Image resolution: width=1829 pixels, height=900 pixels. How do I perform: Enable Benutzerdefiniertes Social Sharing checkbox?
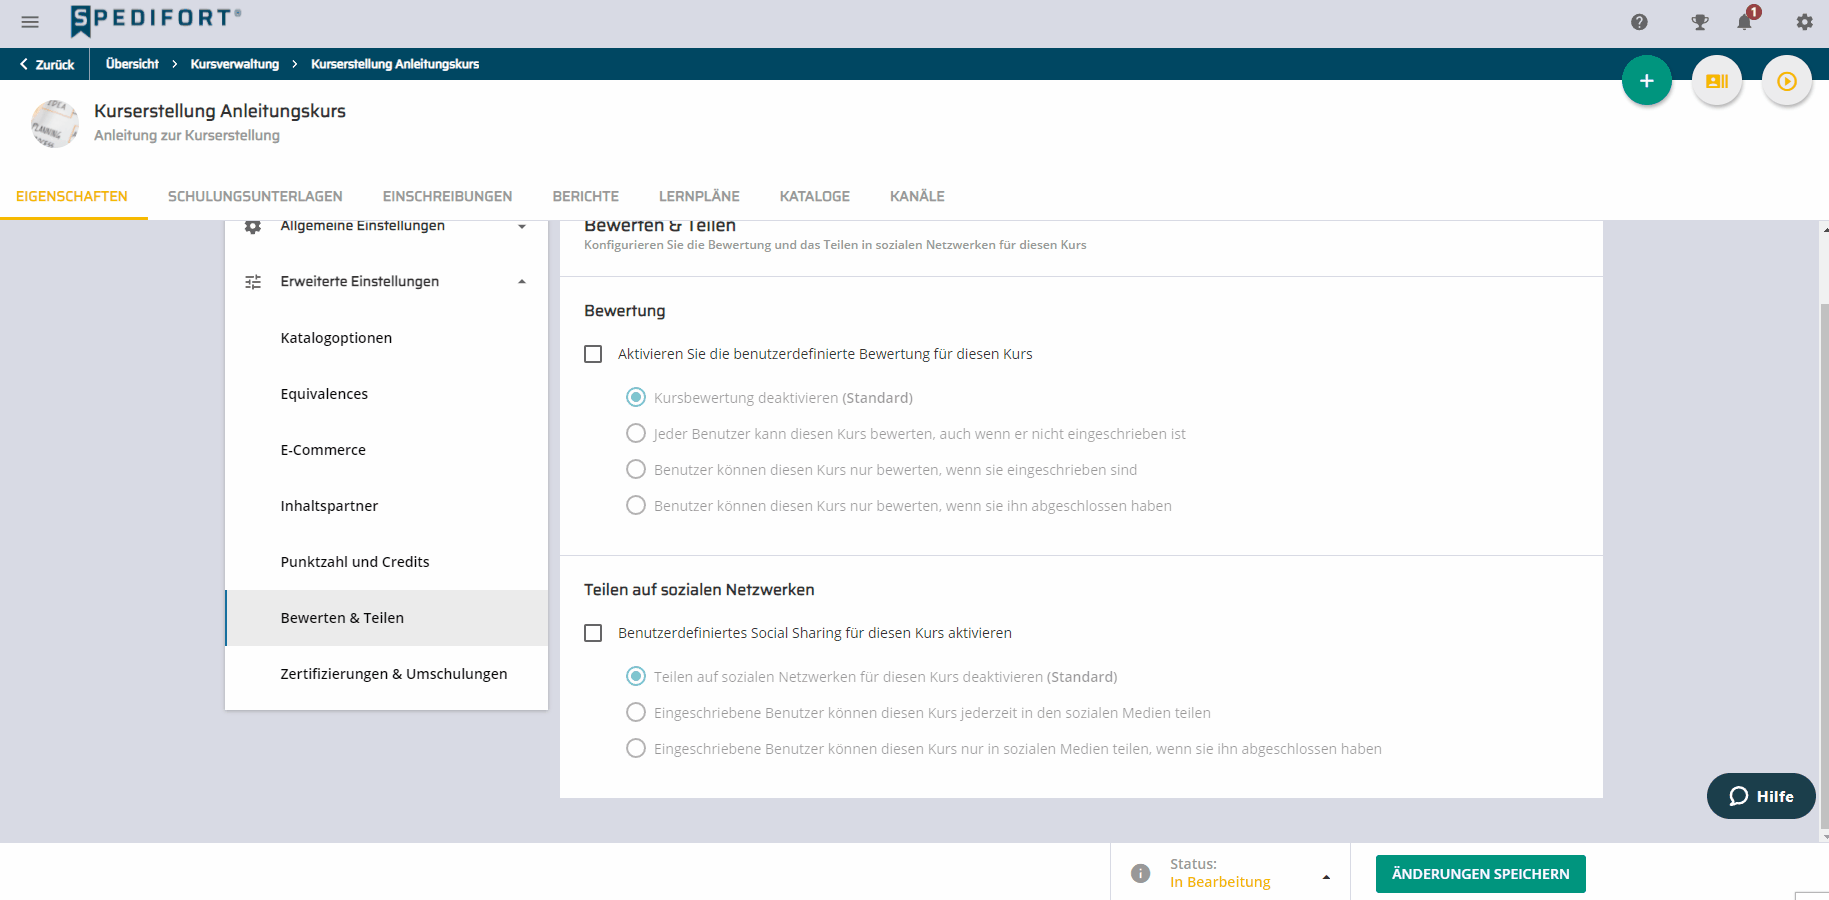click(593, 633)
